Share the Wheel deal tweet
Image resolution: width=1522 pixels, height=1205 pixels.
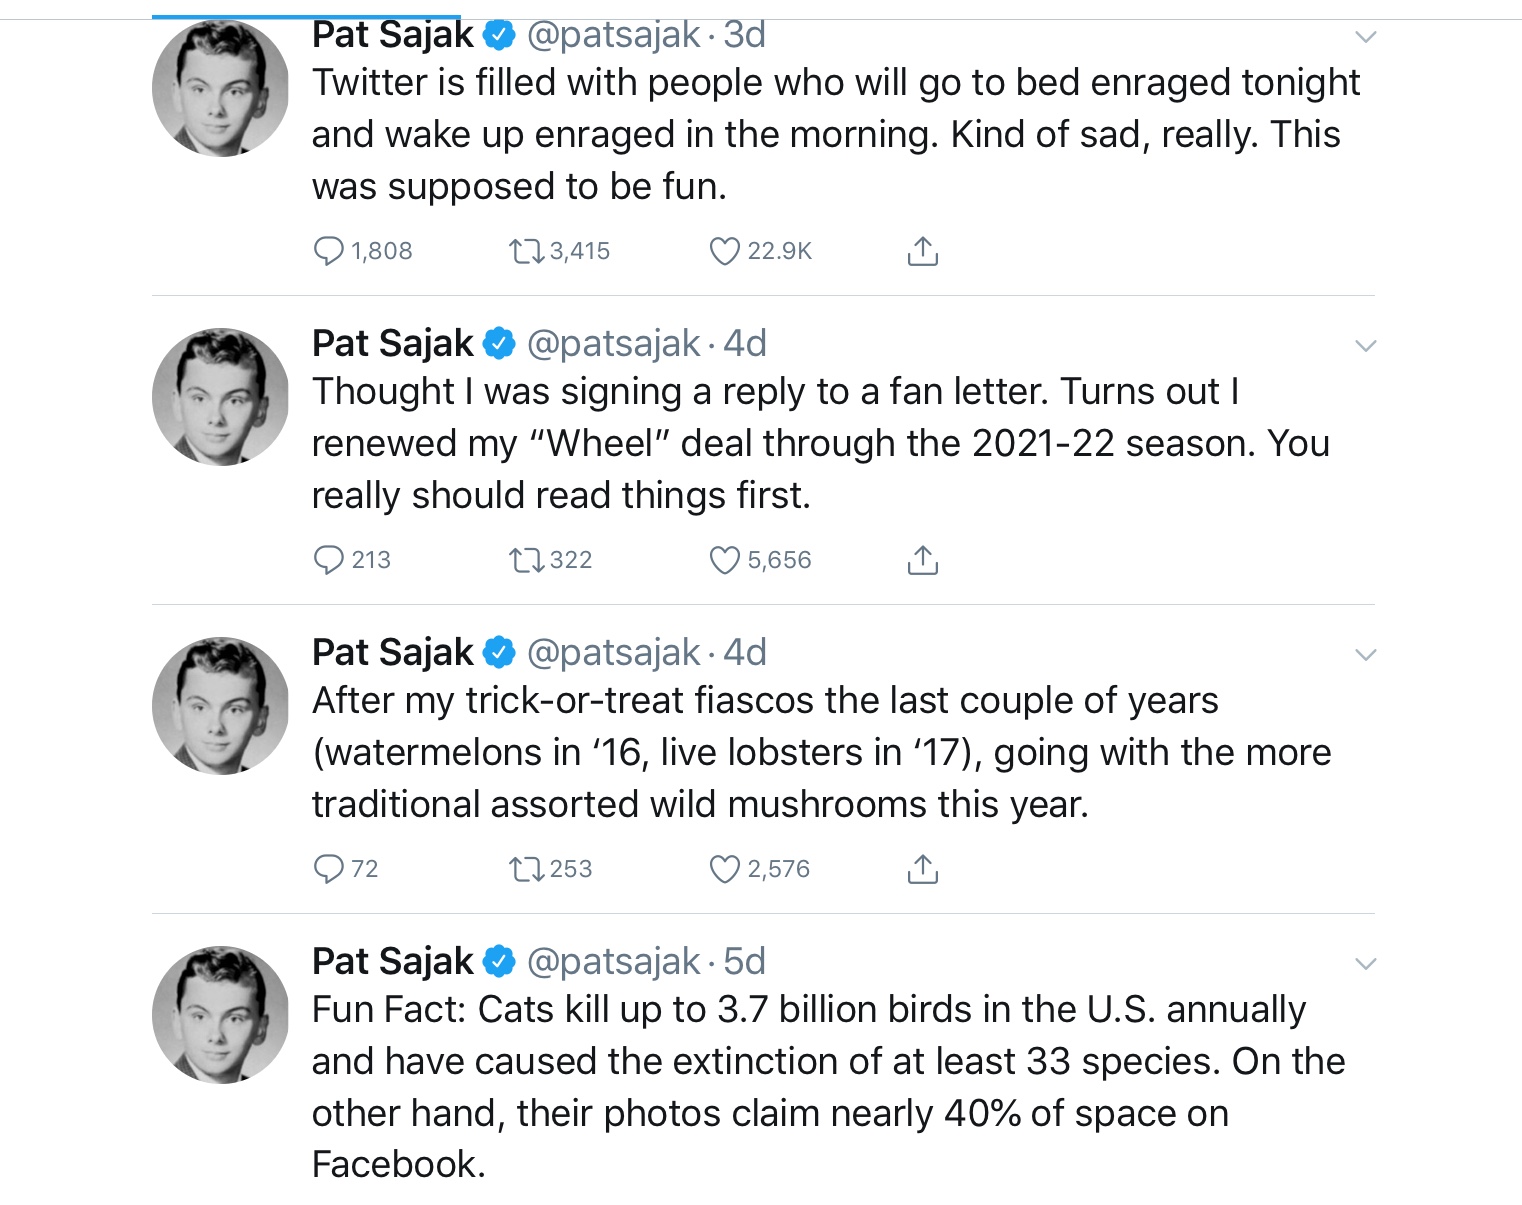(922, 559)
